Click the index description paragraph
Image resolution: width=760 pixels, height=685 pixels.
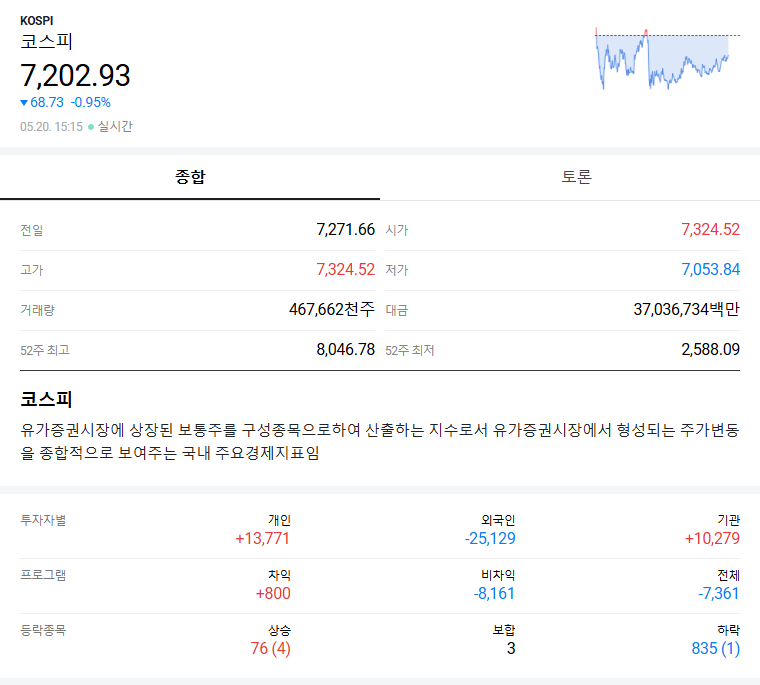click(x=380, y=441)
